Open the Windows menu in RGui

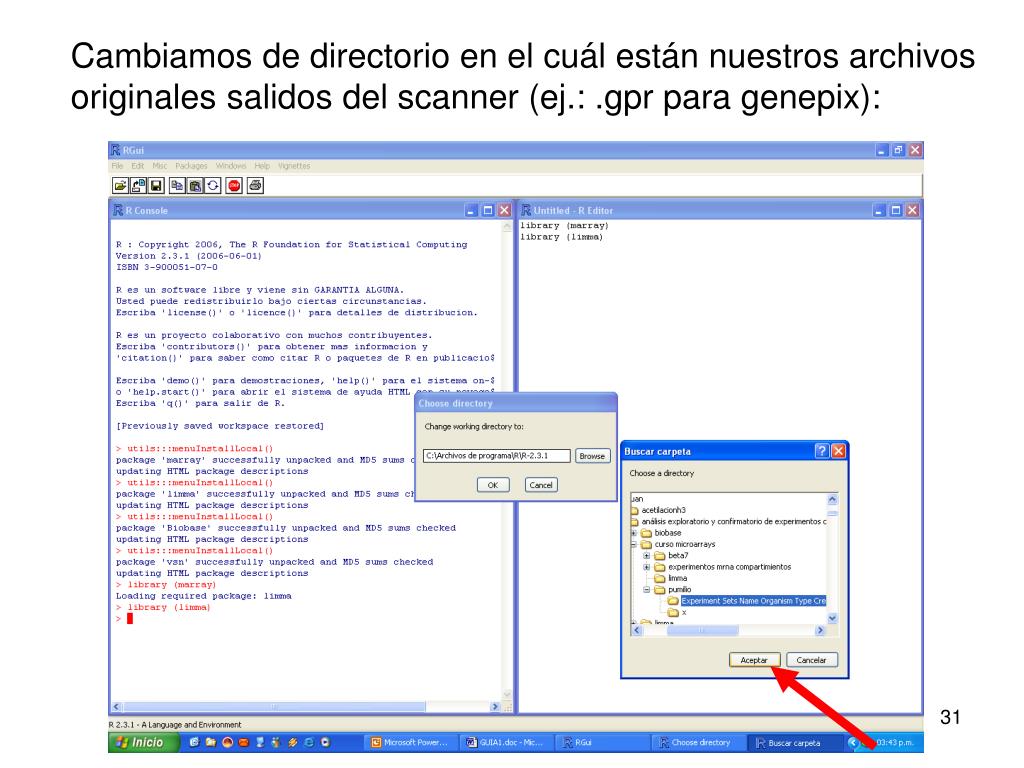pyautogui.click(x=231, y=167)
